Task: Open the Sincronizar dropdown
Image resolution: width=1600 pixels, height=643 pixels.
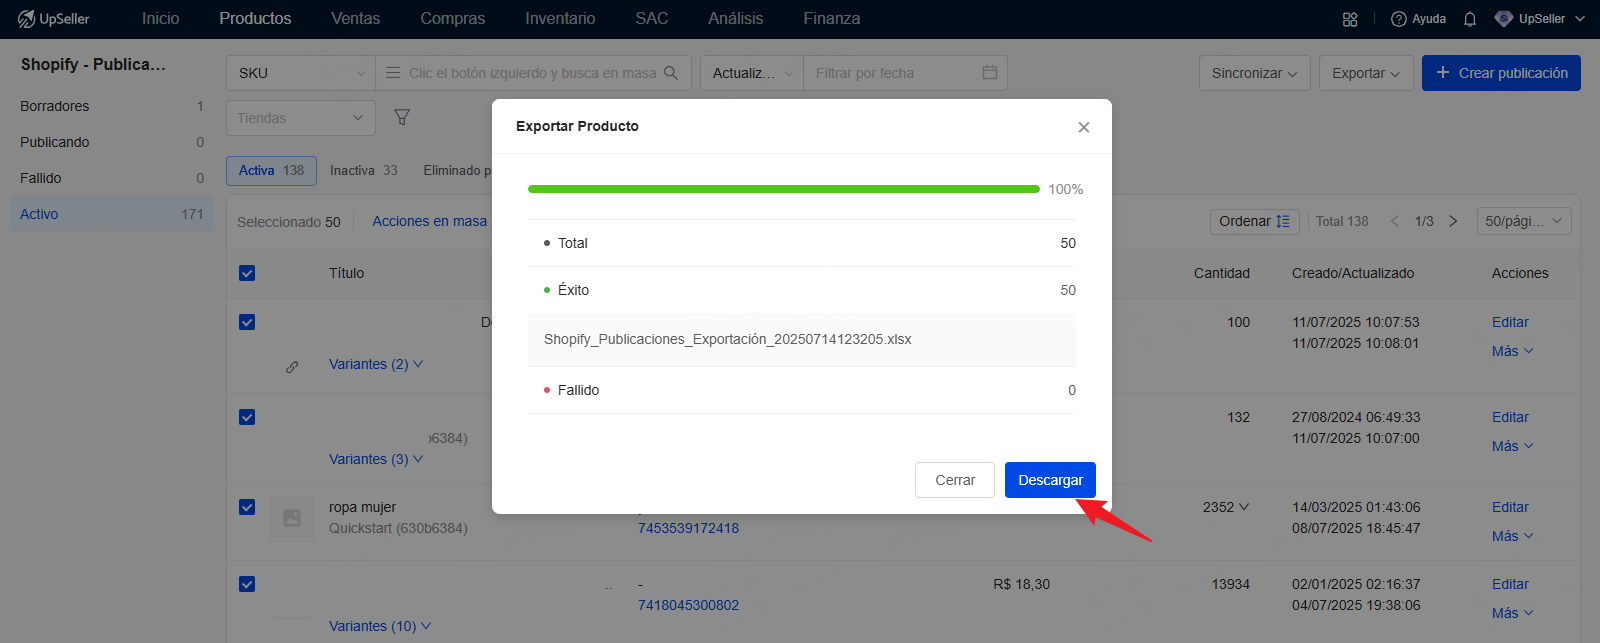Action: tap(1255, 73)
